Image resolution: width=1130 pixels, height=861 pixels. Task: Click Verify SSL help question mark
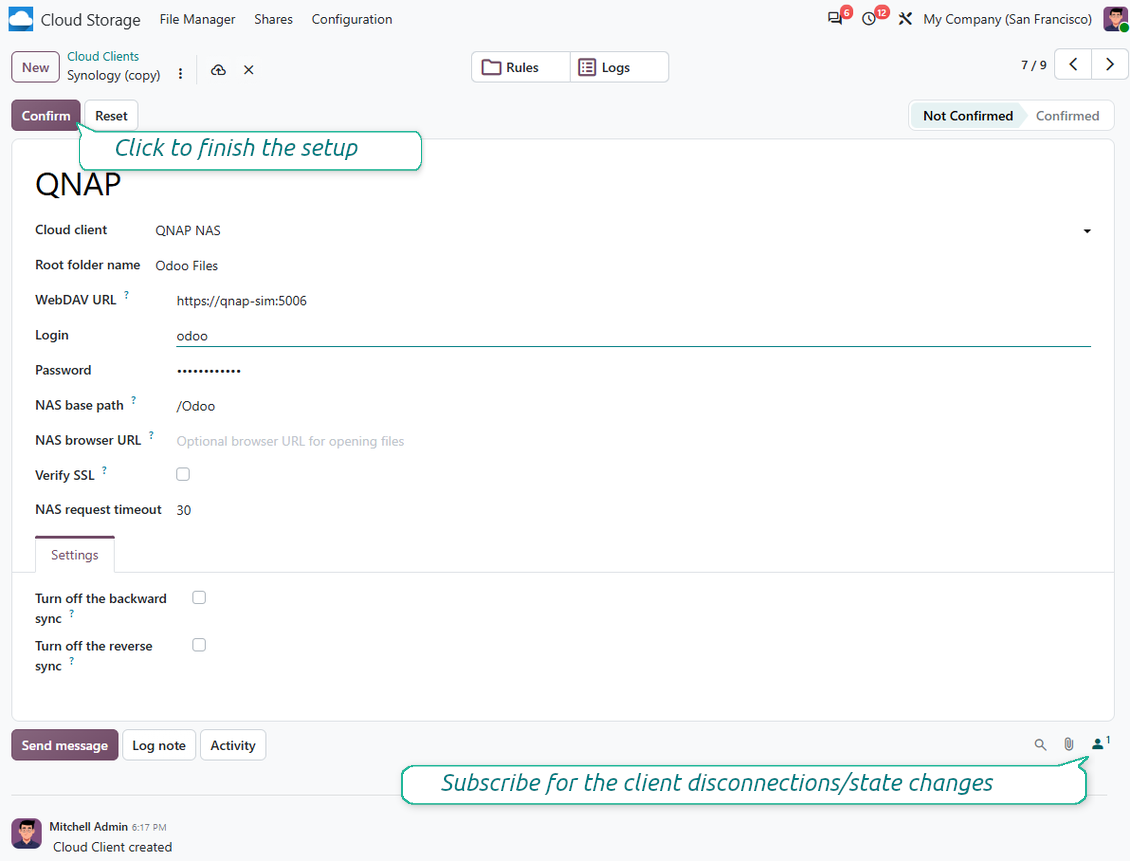point(104,470)
